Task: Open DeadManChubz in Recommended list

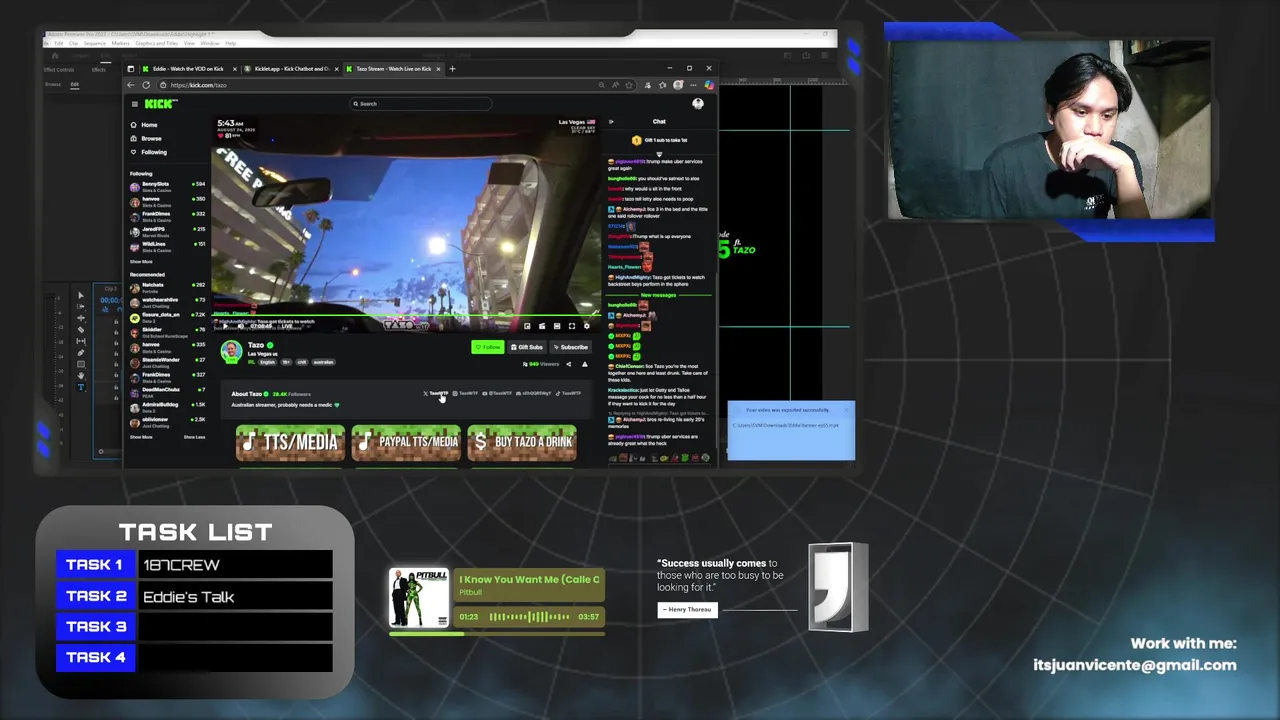Action: point(168,394)
